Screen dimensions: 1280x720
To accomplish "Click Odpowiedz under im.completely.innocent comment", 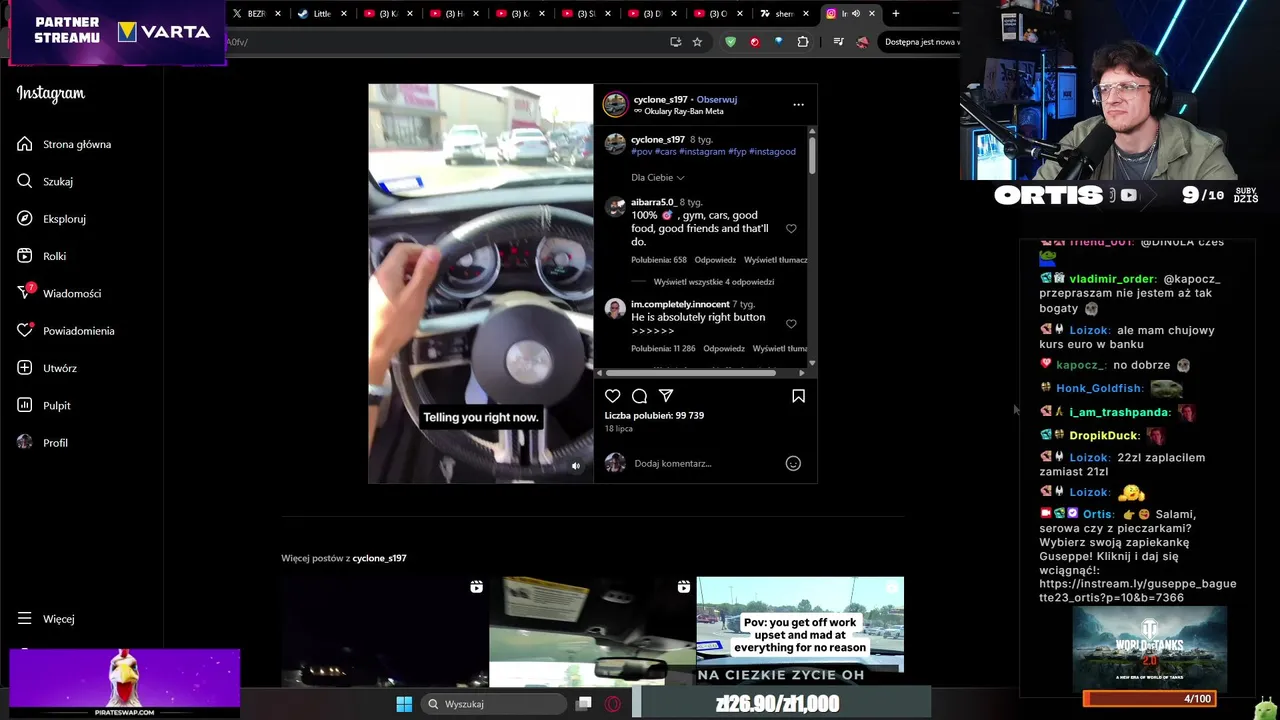I will point(724,349).
